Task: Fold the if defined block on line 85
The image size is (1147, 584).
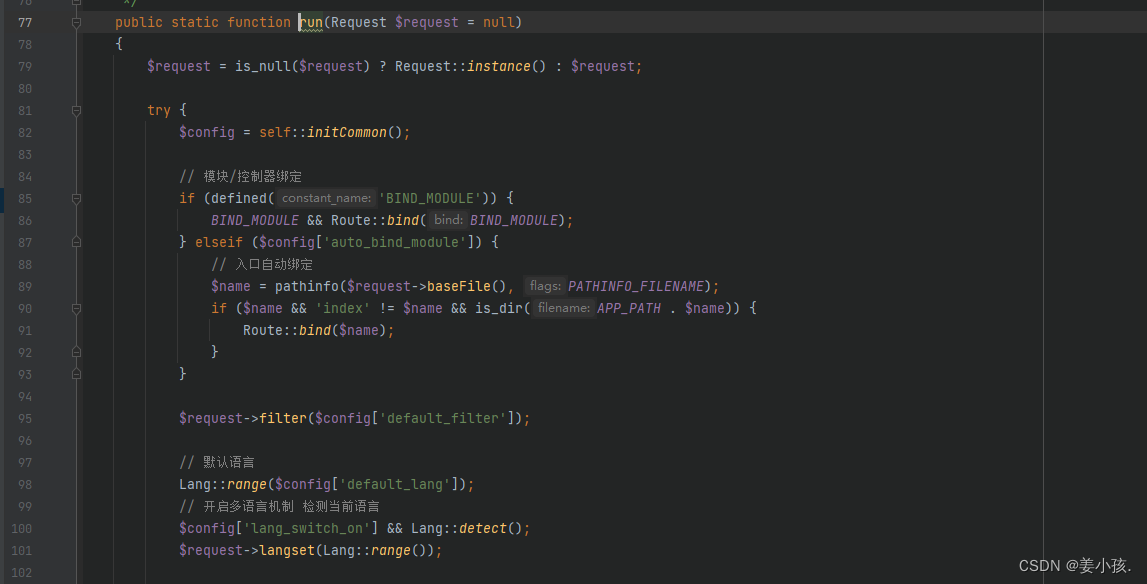Action: click(76, 198)
